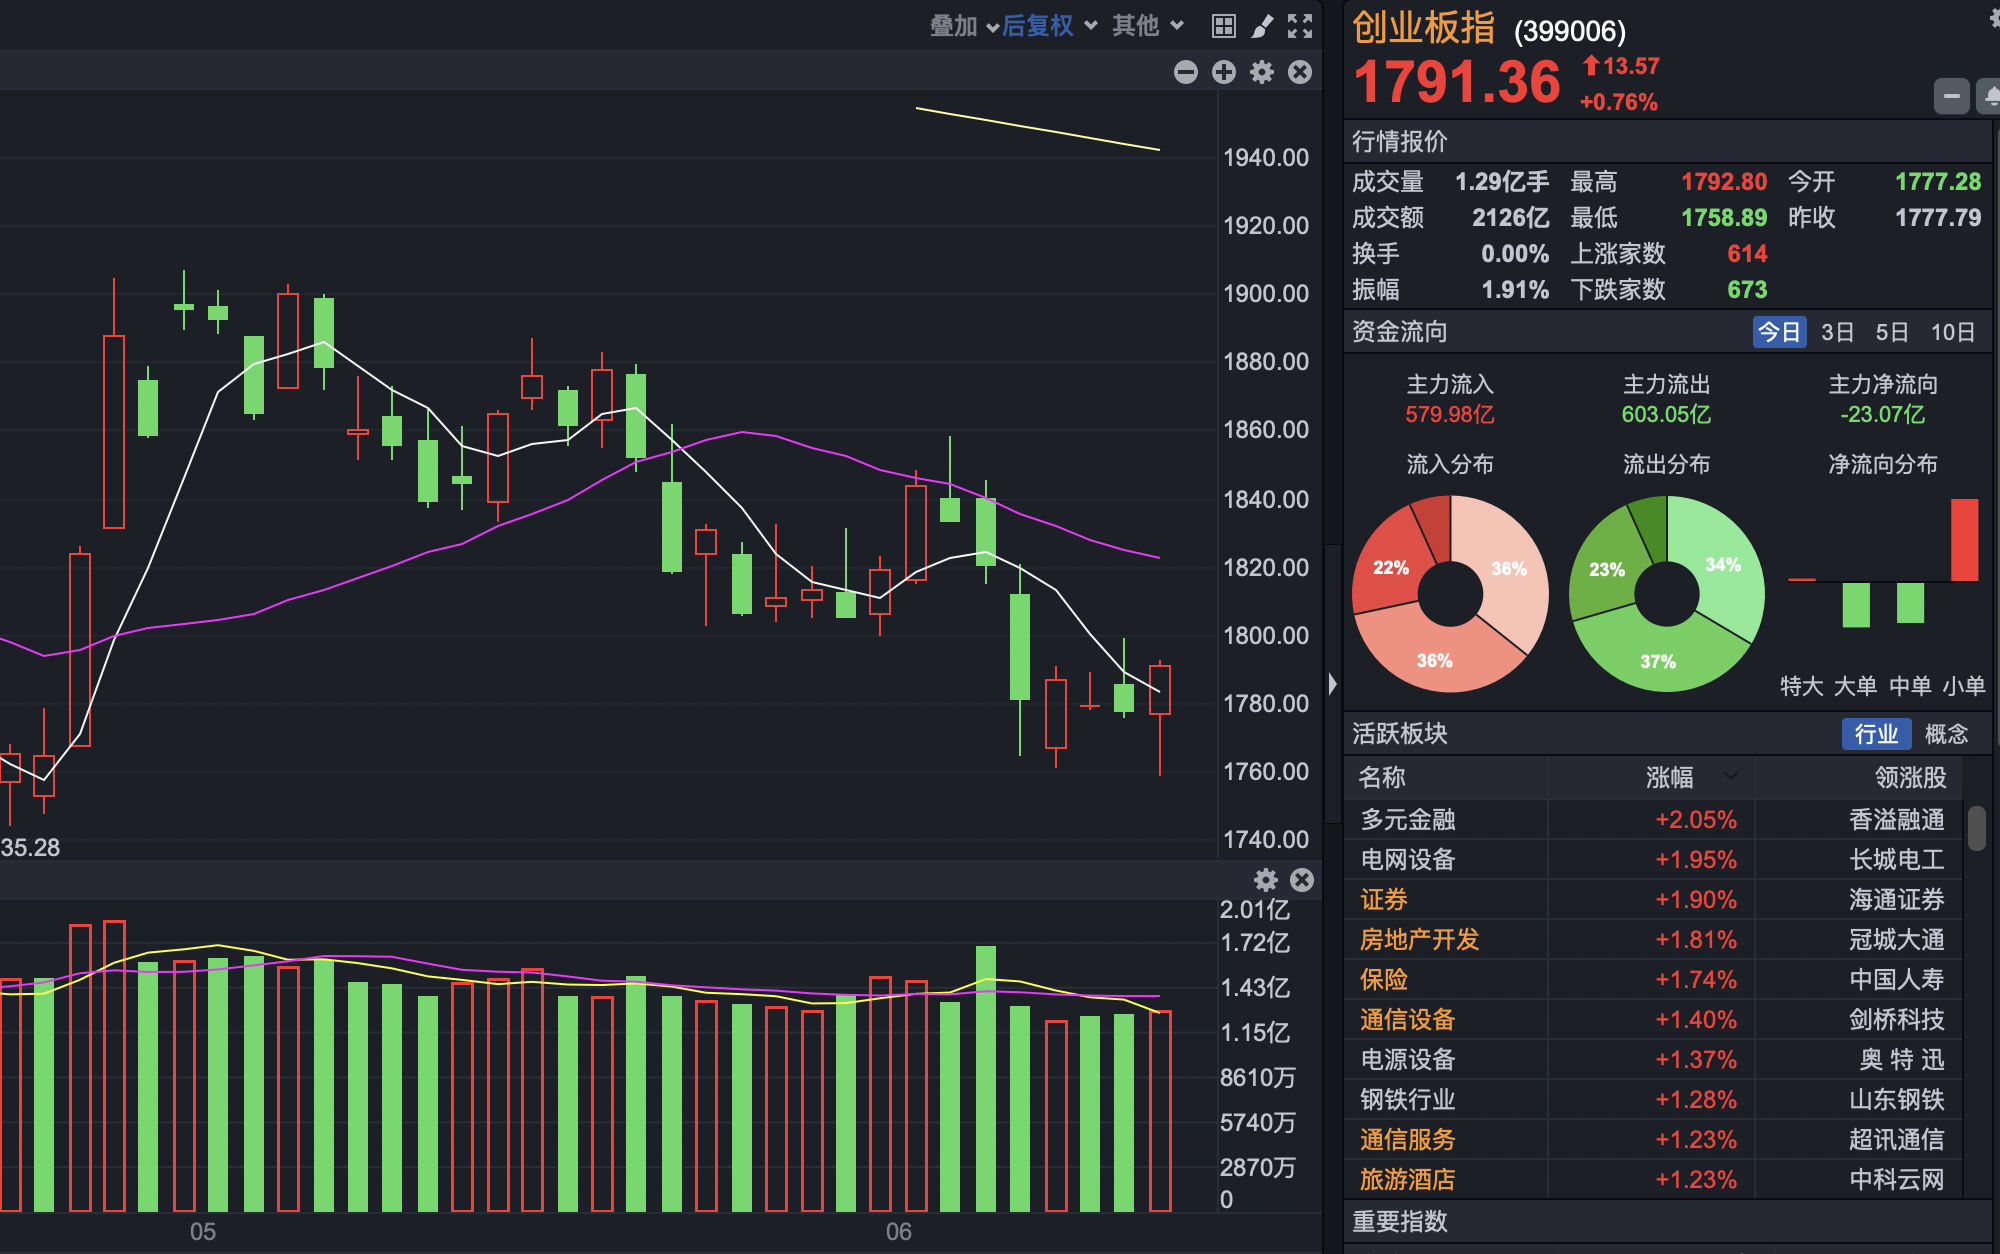This screenshot has width=2000, height=1254.
Task: Click the 行情报价 section header
Action: (1400, 141)
